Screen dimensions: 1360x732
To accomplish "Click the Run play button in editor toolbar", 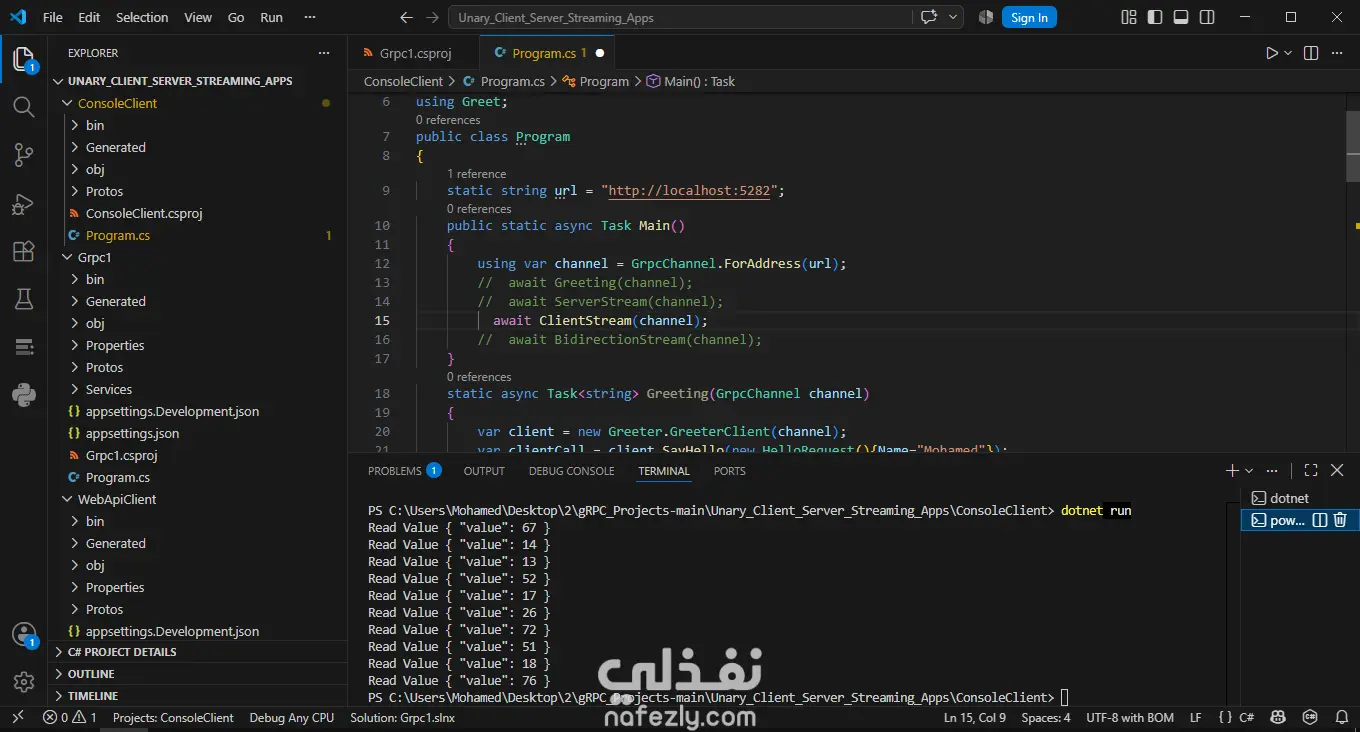I will pyautogui.click(x=1272, y=53).
